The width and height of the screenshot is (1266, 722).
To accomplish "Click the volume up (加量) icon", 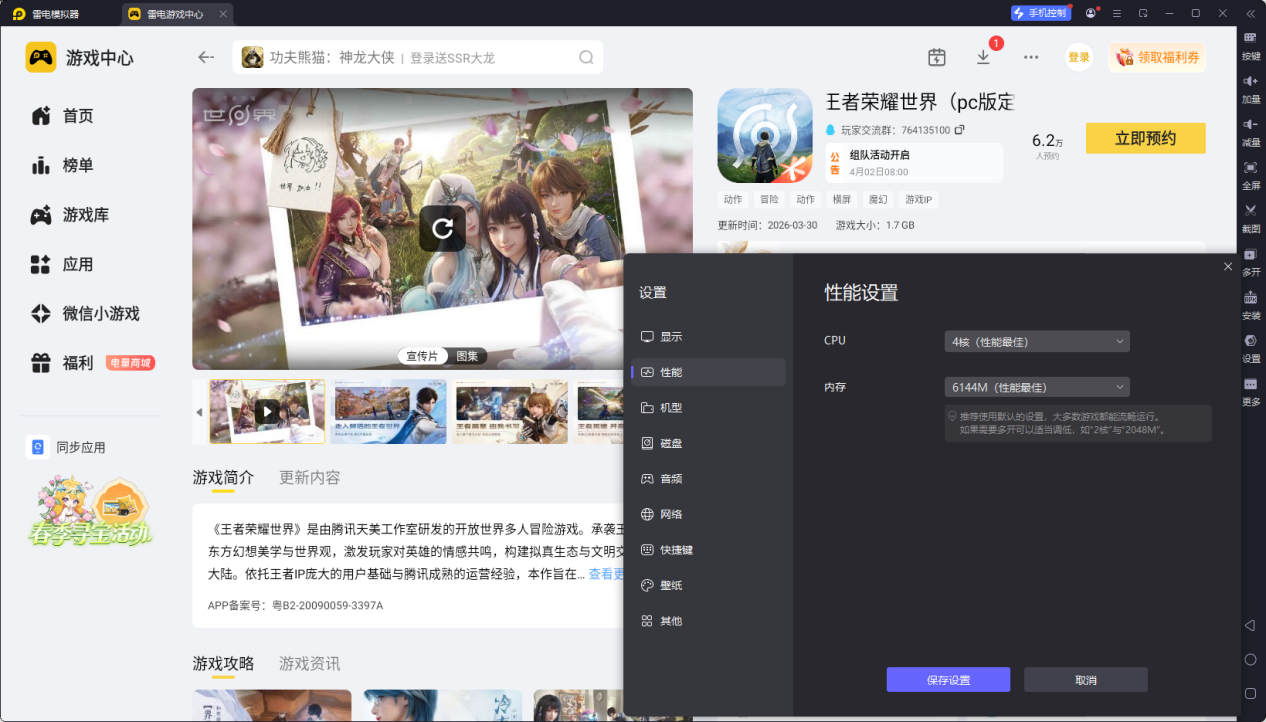I will click(1250, 81).
